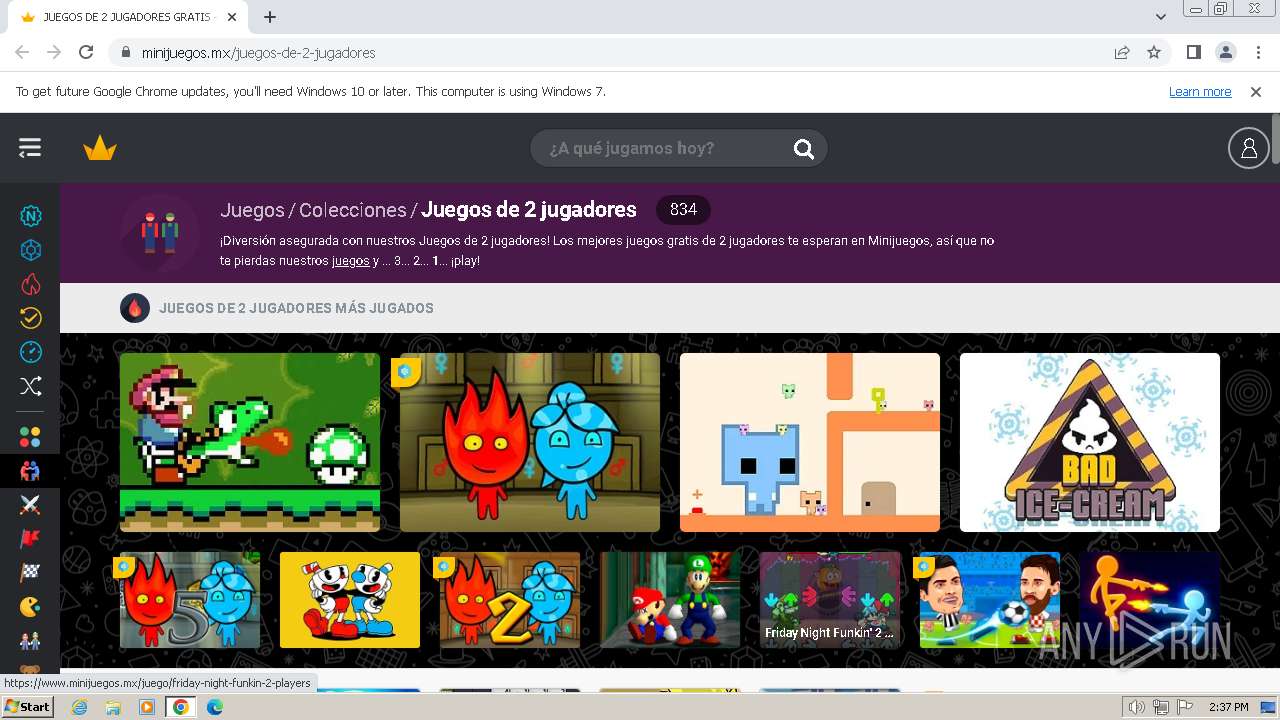Click the system tray volume icon
Viewport: 1280px width, 720px height.
1137,707
